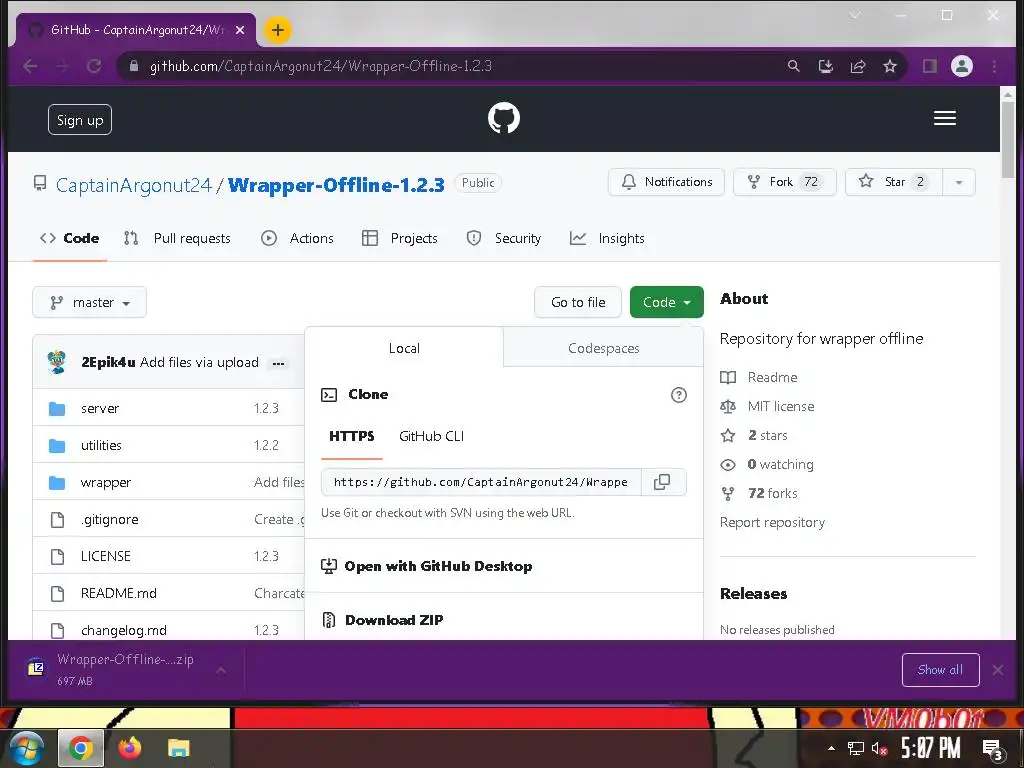
Task: Click the install app icon in address bar
Action: (x=825, y=66)
